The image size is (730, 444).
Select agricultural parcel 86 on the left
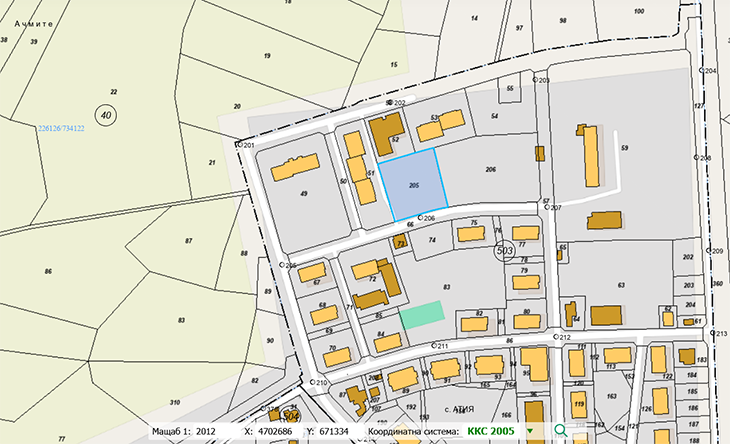tap(45, 272)
